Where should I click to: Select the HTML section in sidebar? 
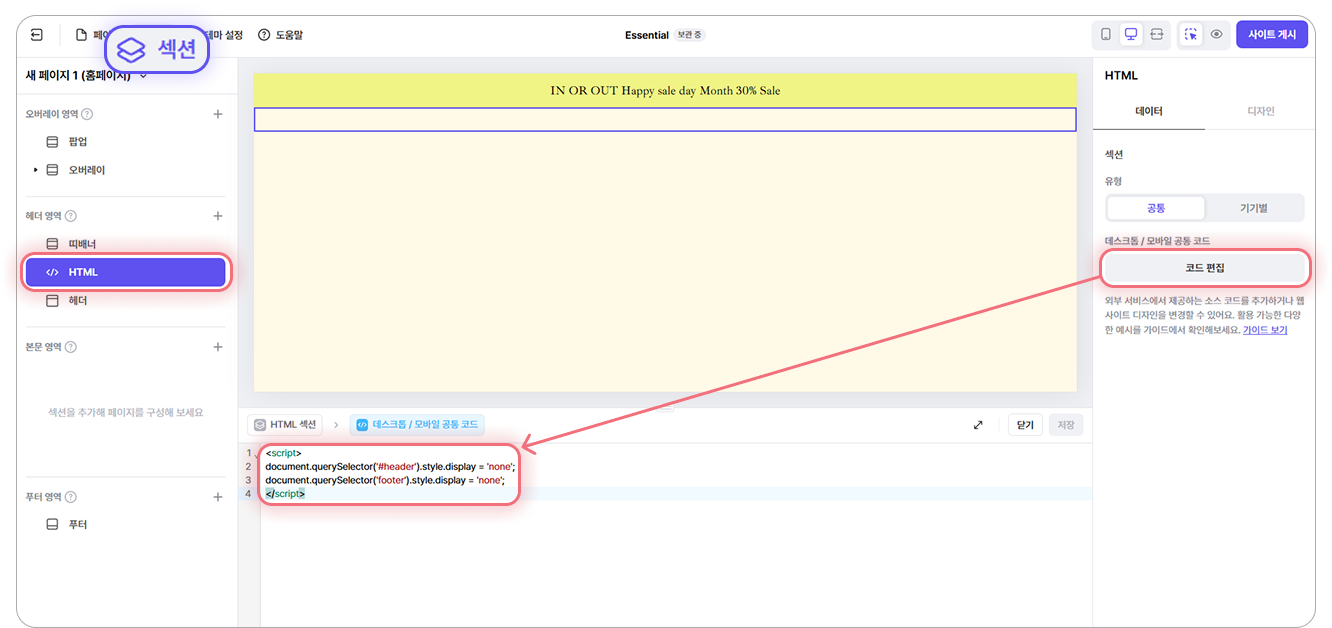[x=126, y=272]
